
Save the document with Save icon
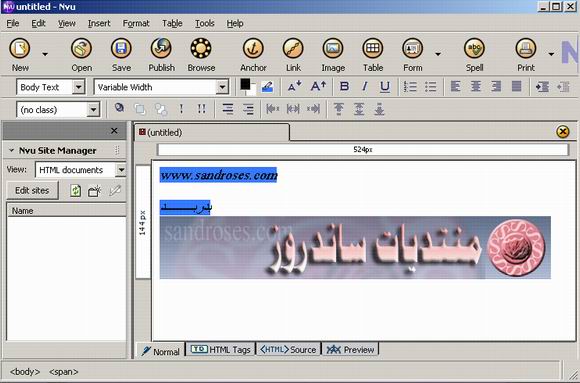[x=121, y=48]
